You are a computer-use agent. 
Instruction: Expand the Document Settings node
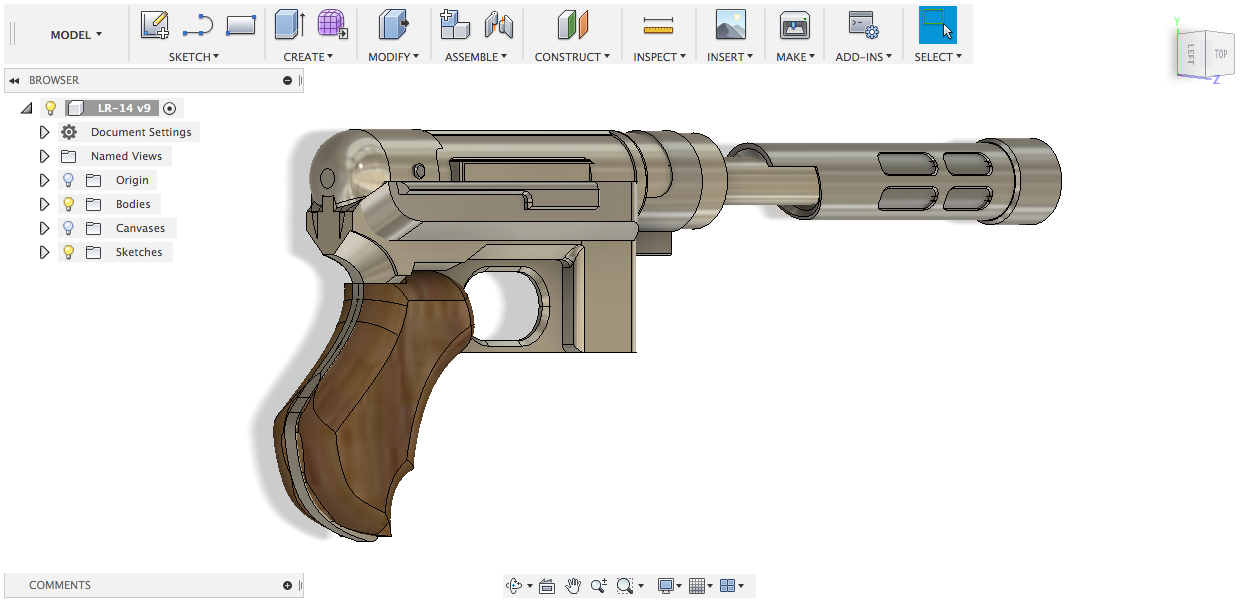tap(44, 132)
